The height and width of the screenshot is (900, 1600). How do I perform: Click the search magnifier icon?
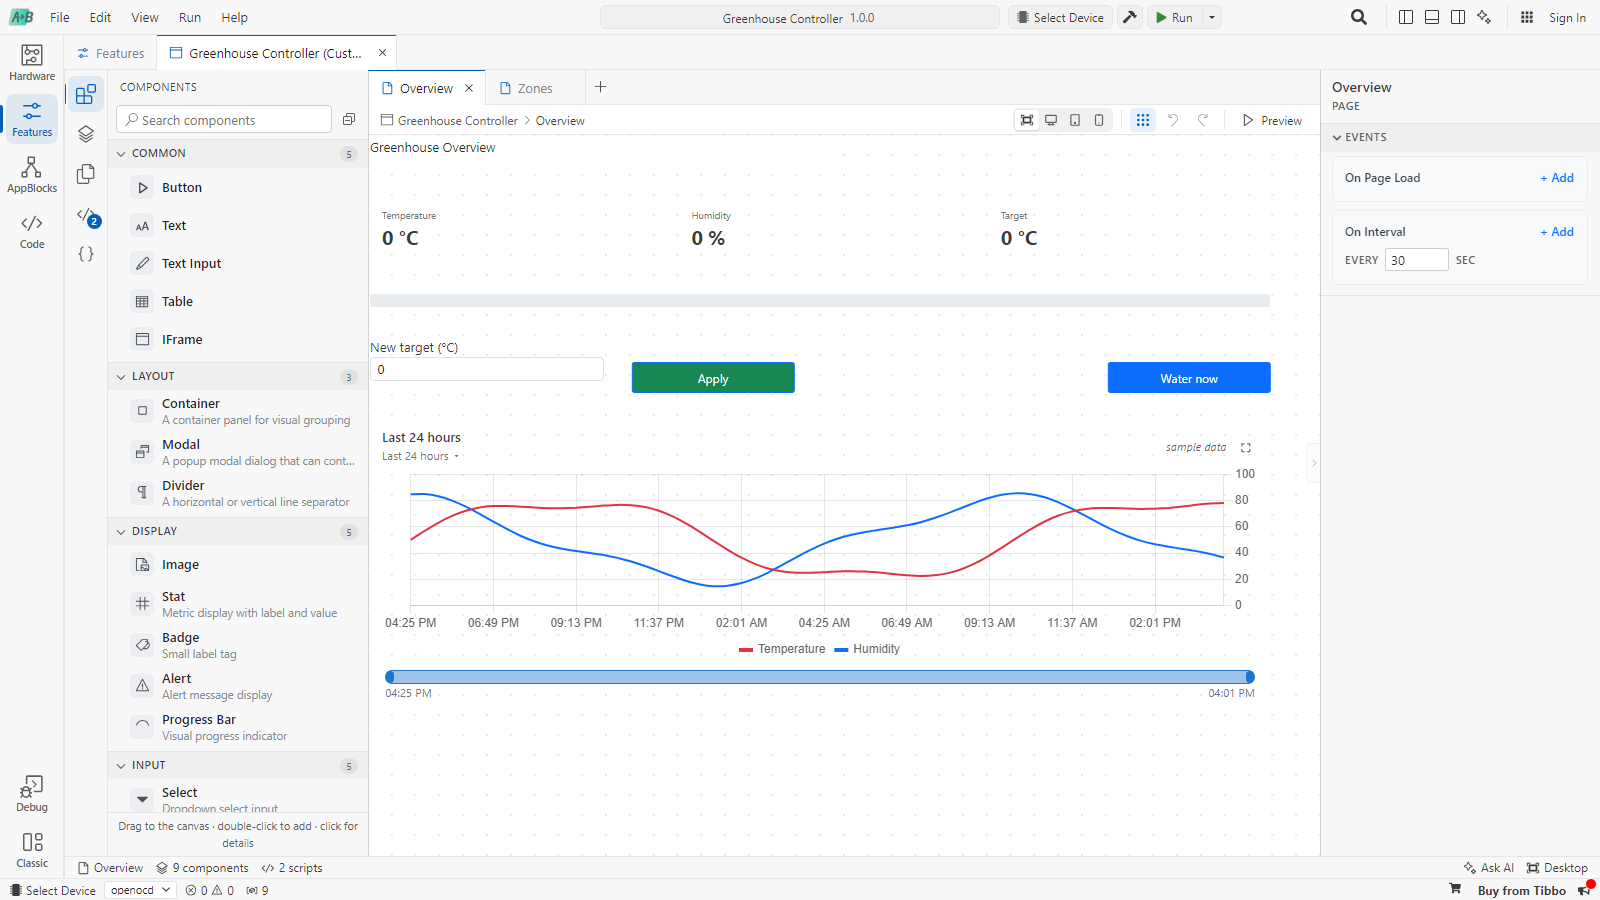pos(1358,17)
